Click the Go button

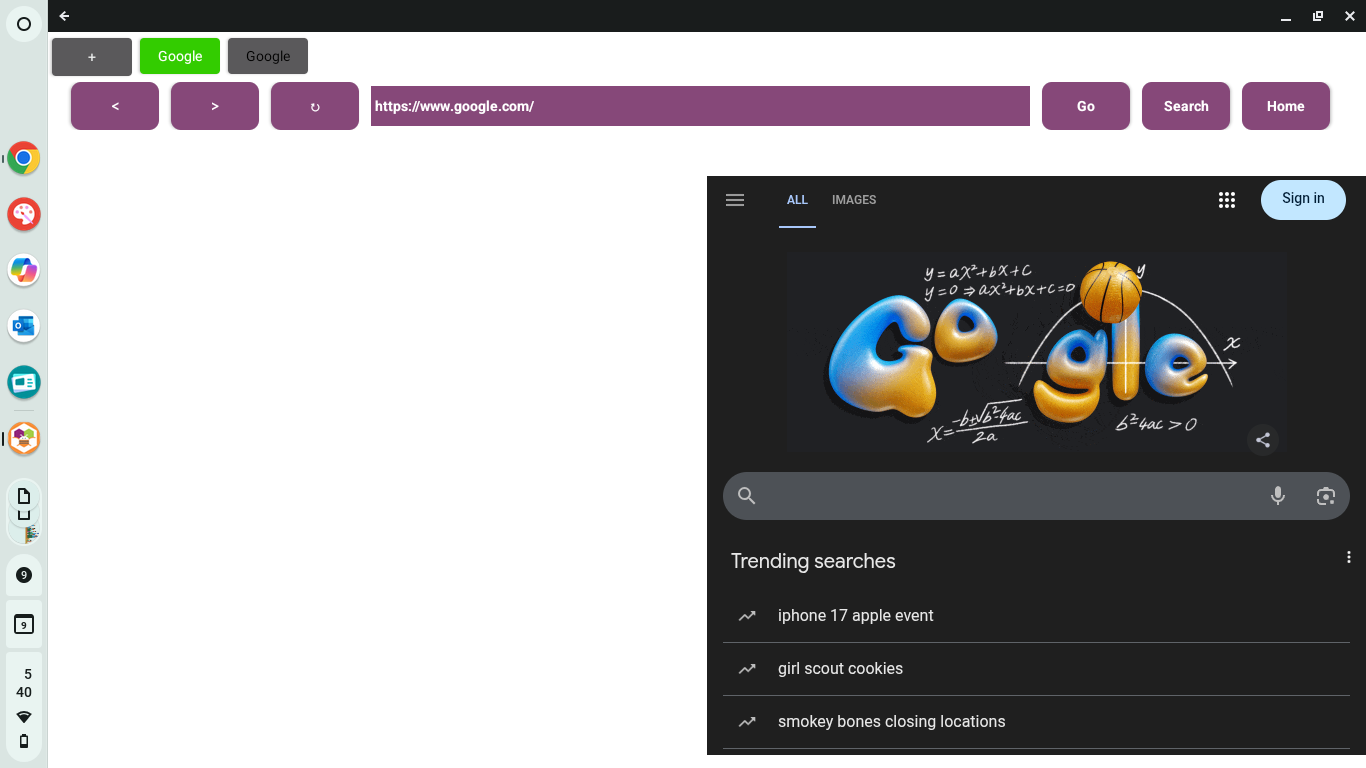click(1086, 106)
